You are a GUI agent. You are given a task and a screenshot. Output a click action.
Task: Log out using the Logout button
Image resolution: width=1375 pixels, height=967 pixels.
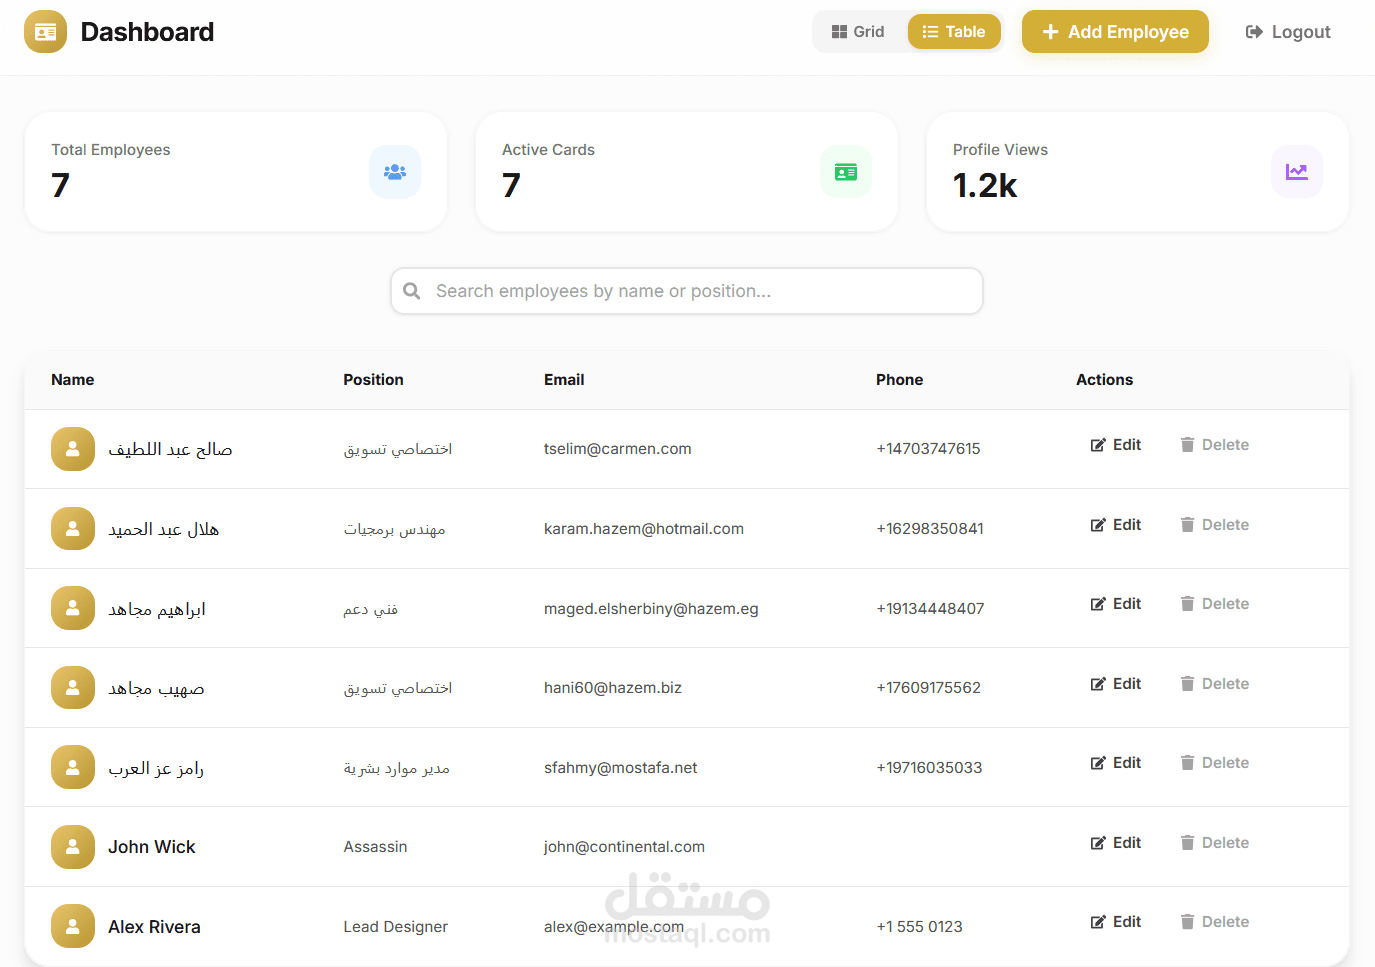1288,32
